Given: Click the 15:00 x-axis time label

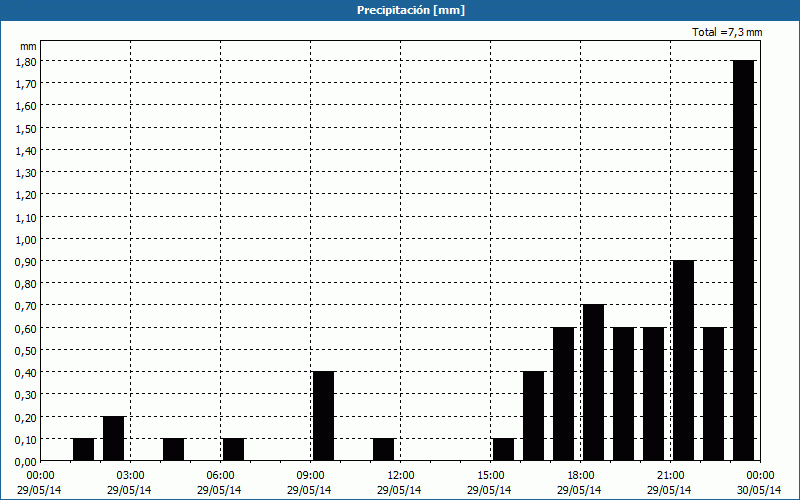Looking at the screenshot, I should click(x=490, y=476).
